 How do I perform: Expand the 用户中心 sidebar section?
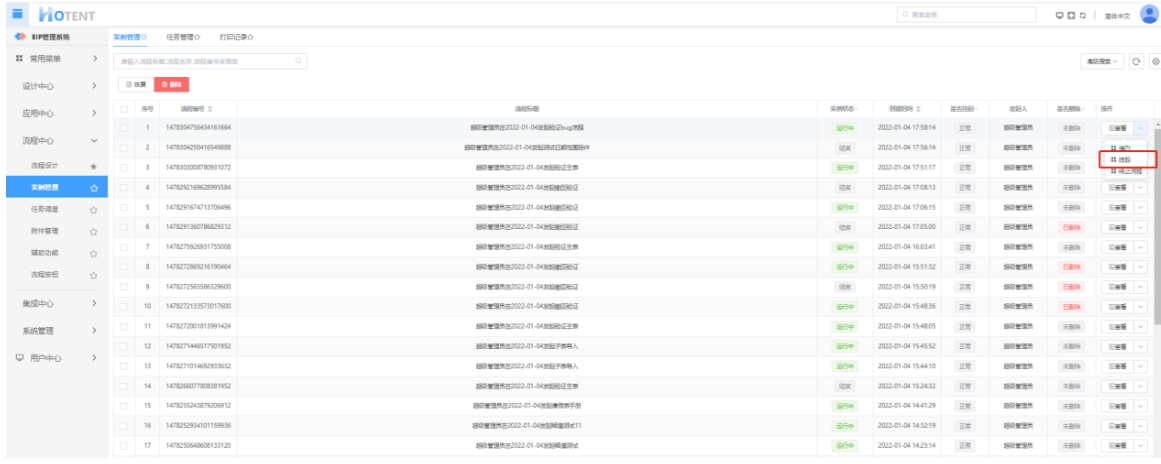click(56, 357)
